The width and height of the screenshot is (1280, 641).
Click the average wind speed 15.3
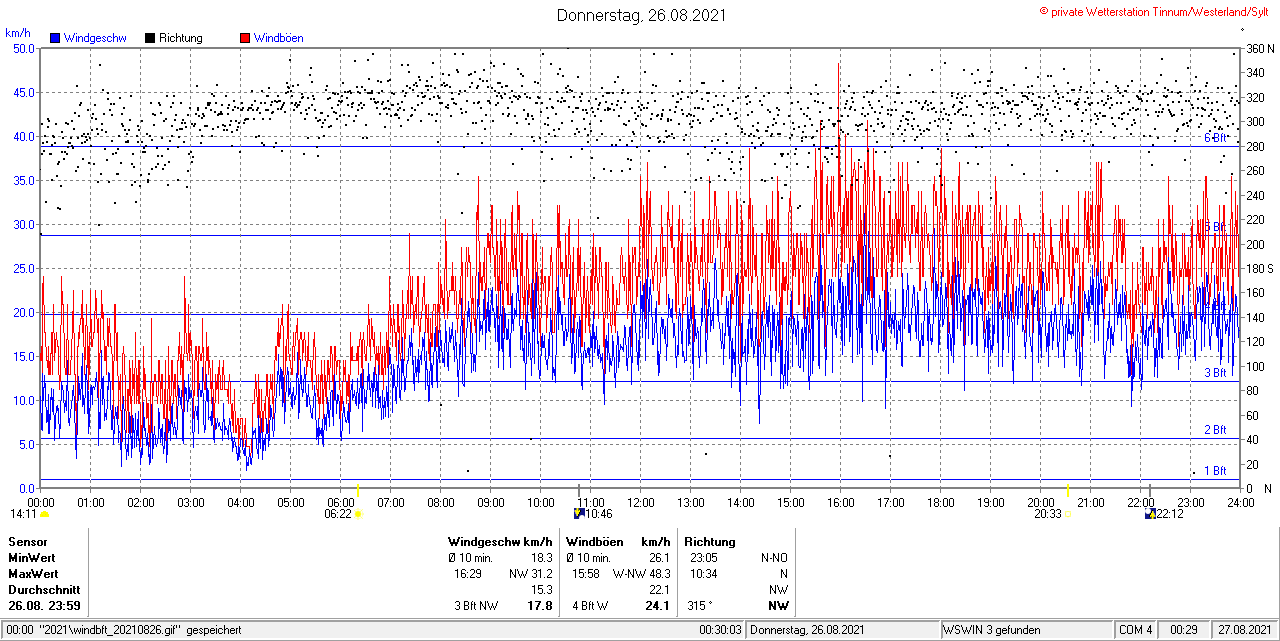coord(542,590)
